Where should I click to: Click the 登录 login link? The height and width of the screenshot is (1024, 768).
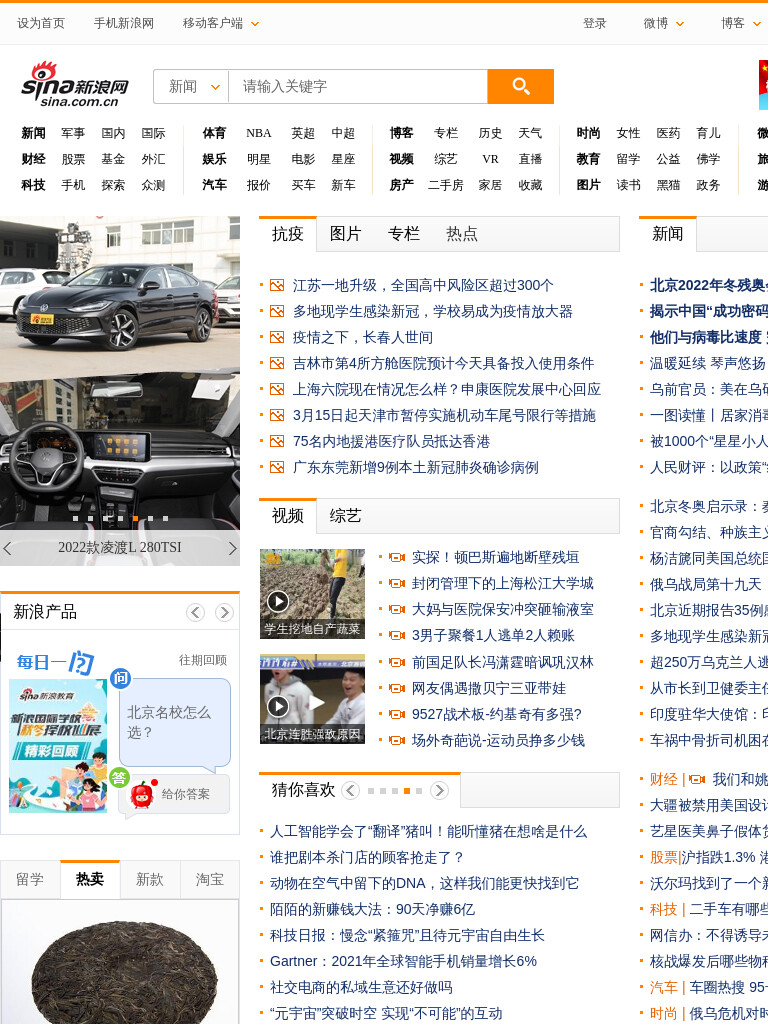594,24
